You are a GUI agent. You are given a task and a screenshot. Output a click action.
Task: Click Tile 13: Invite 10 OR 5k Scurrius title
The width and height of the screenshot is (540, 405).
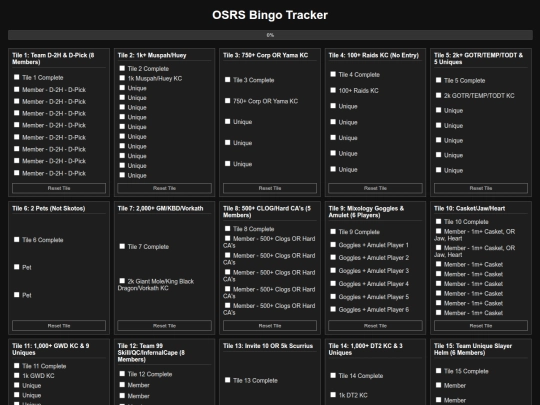coord(268,346)
